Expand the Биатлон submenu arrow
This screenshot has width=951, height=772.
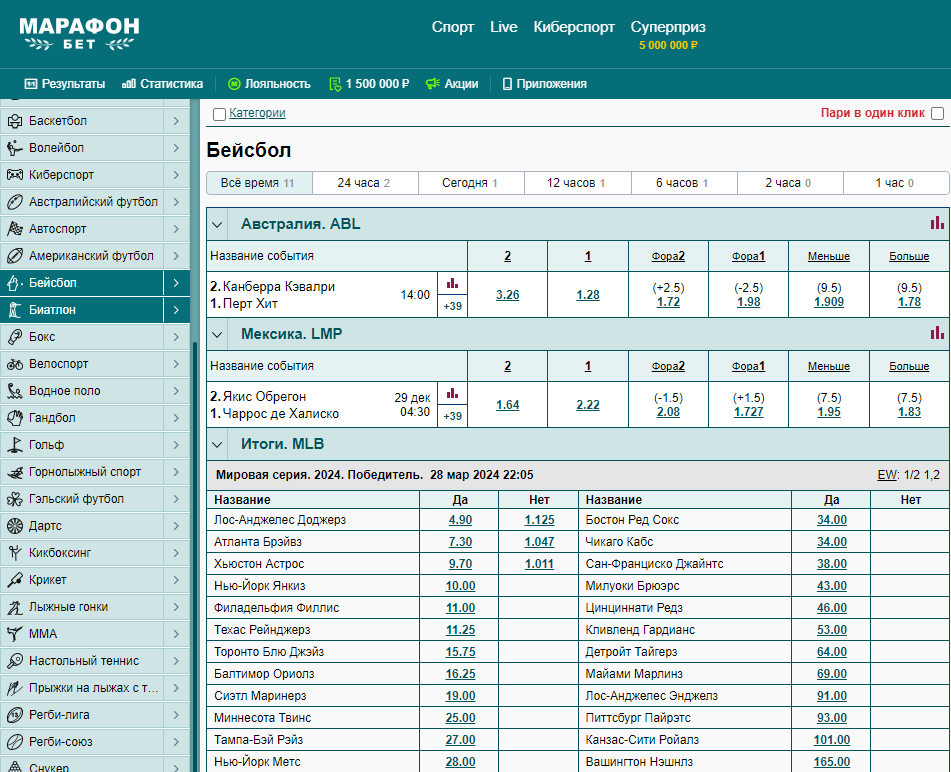176,310
